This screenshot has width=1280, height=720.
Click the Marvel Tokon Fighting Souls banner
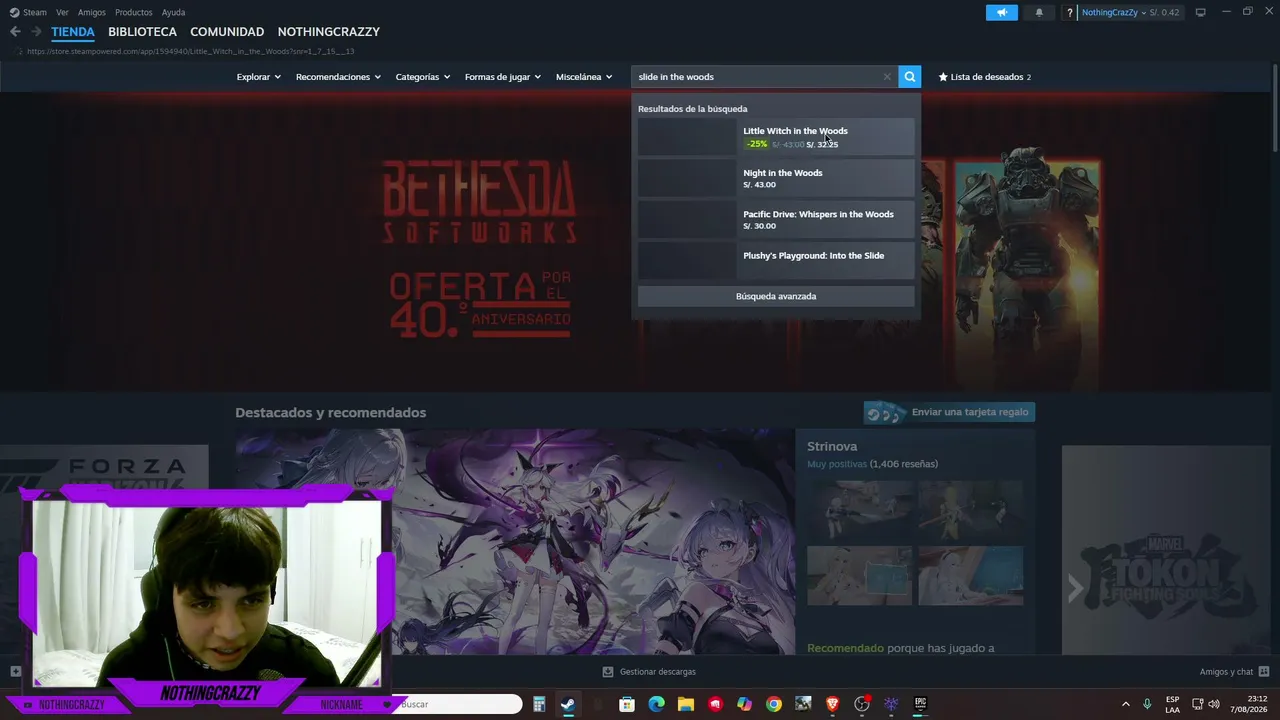coord(1165,550)
